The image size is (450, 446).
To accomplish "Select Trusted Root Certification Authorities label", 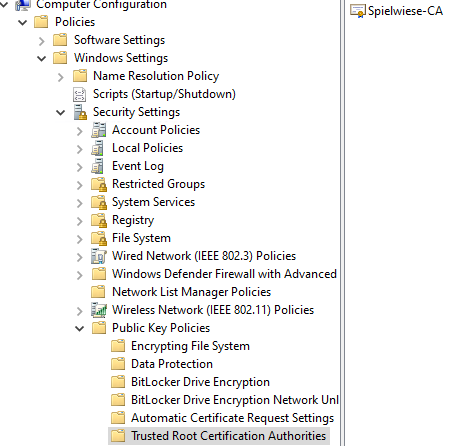I will [228, 436].
